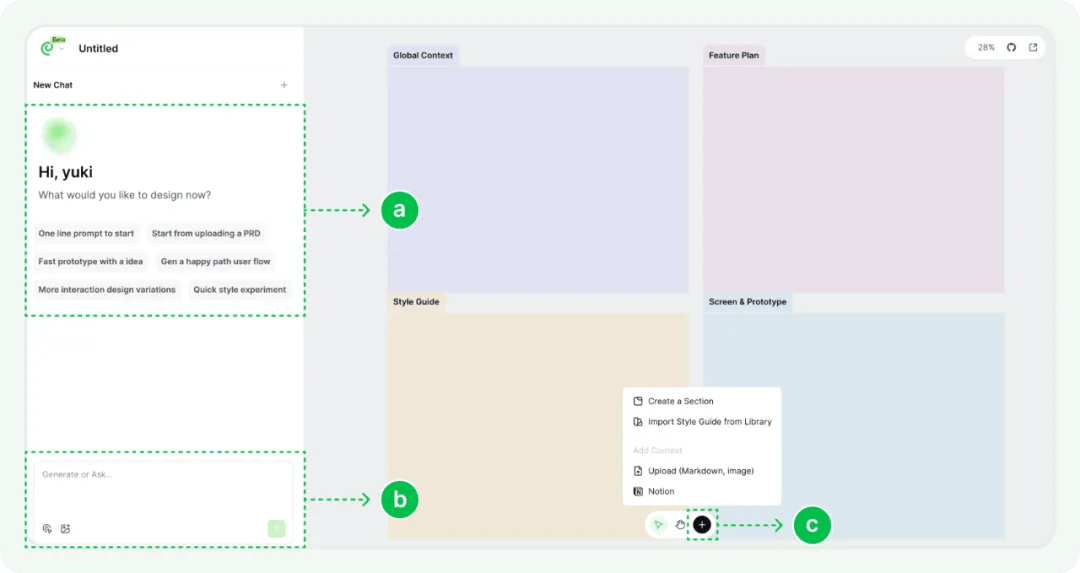The image size is (1080, 573).
Task: Open the 28% zoom level control
Action: 986,48
